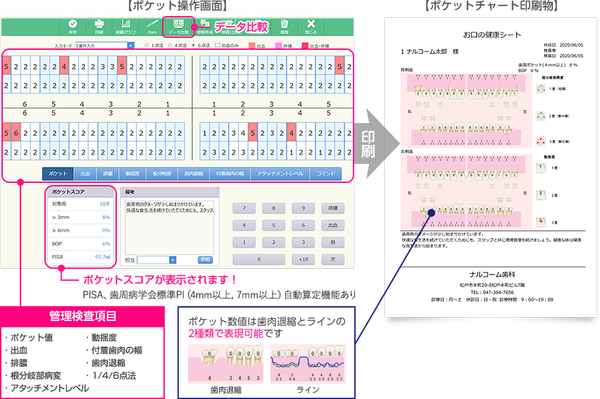The height and width of the screenshot is (399, 600).
Task: Click the red 6 cell in lower-left quadrant
Action: (x=16, y=132)
